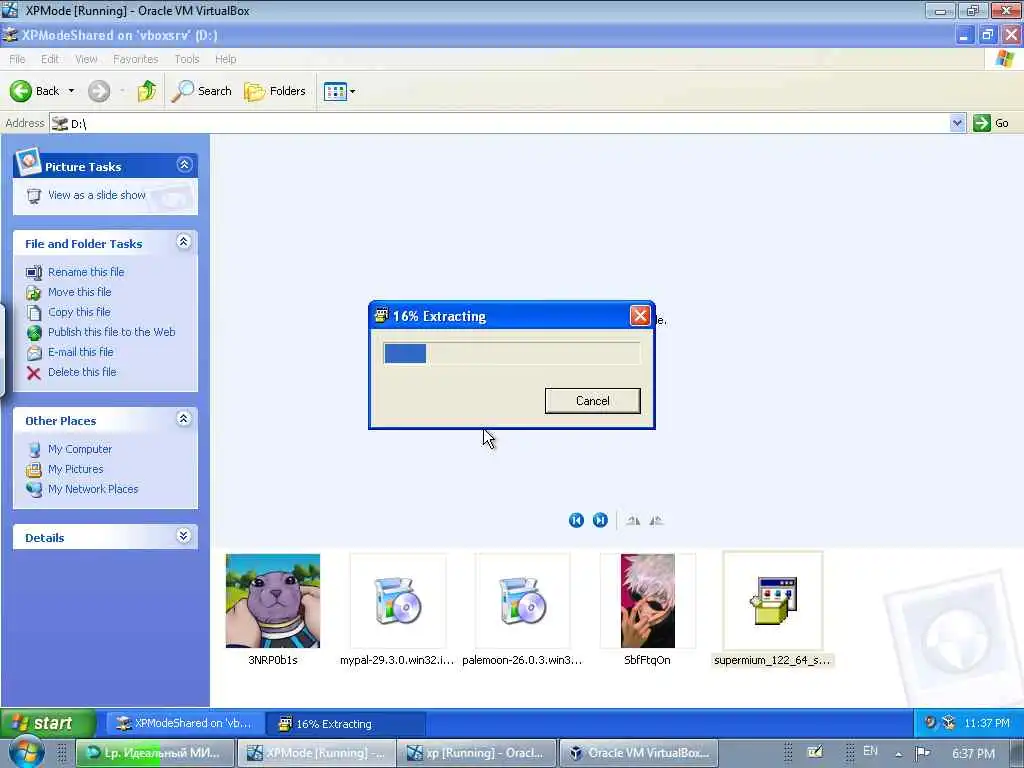The image size is (1024, 768).
Task: Click E-mail this file
Action: (80, 352)
